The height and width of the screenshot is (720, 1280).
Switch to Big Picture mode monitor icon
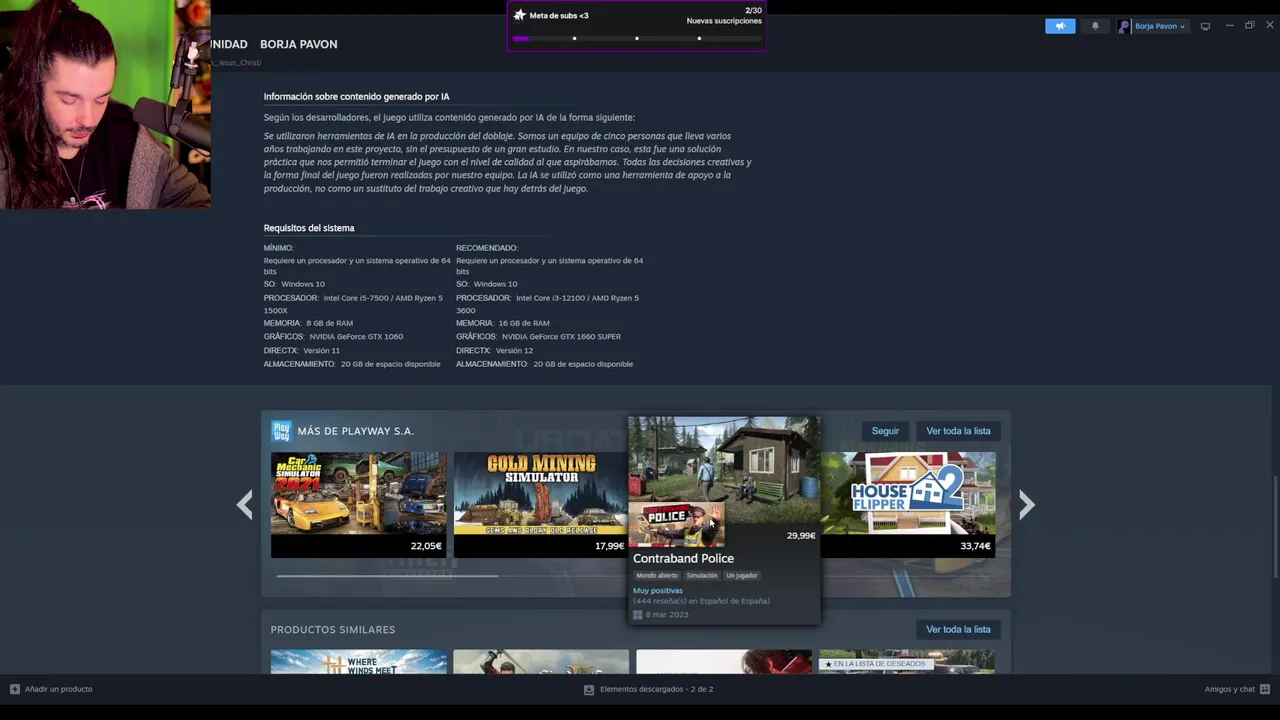pos(1205,26)
